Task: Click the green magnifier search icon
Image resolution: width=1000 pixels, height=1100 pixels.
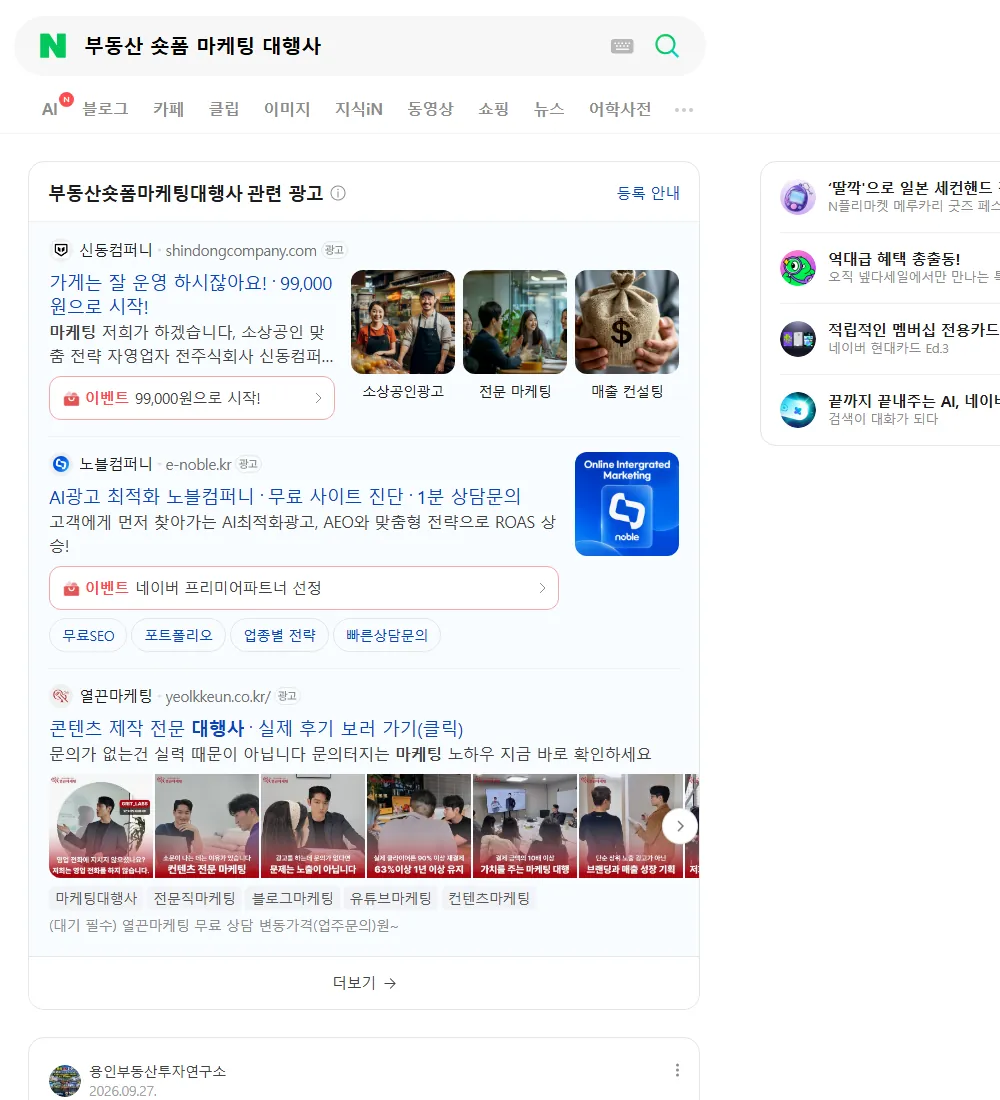Action: (667, 46)
